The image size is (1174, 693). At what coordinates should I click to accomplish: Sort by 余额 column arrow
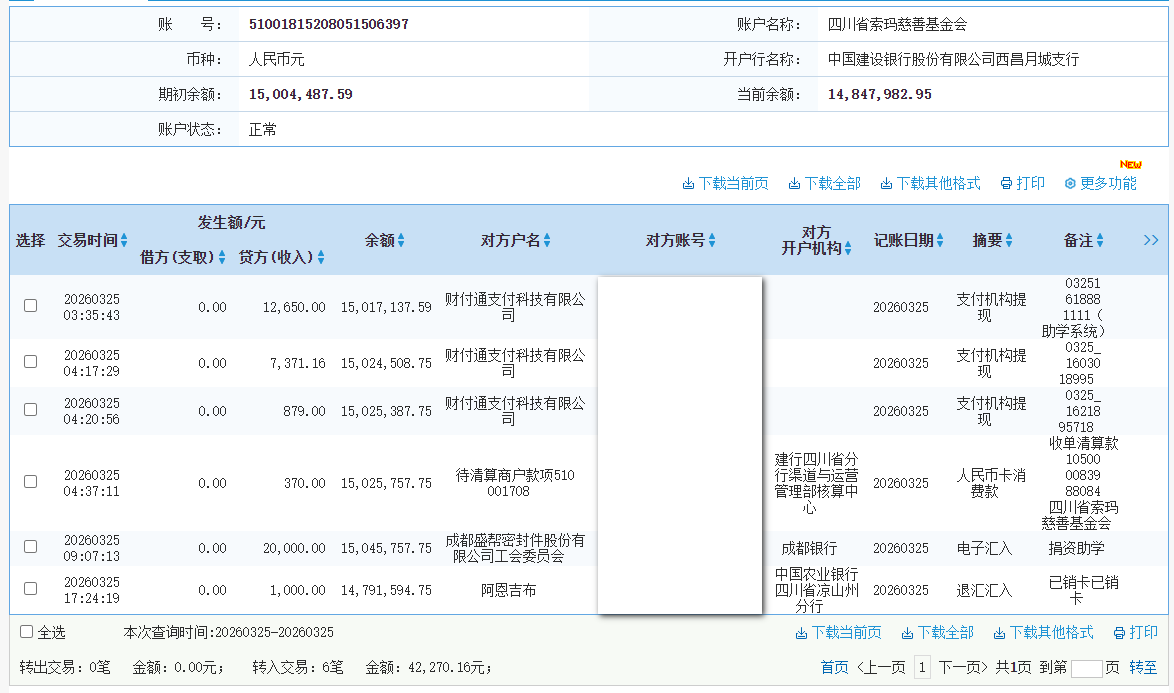click(402, 240)
